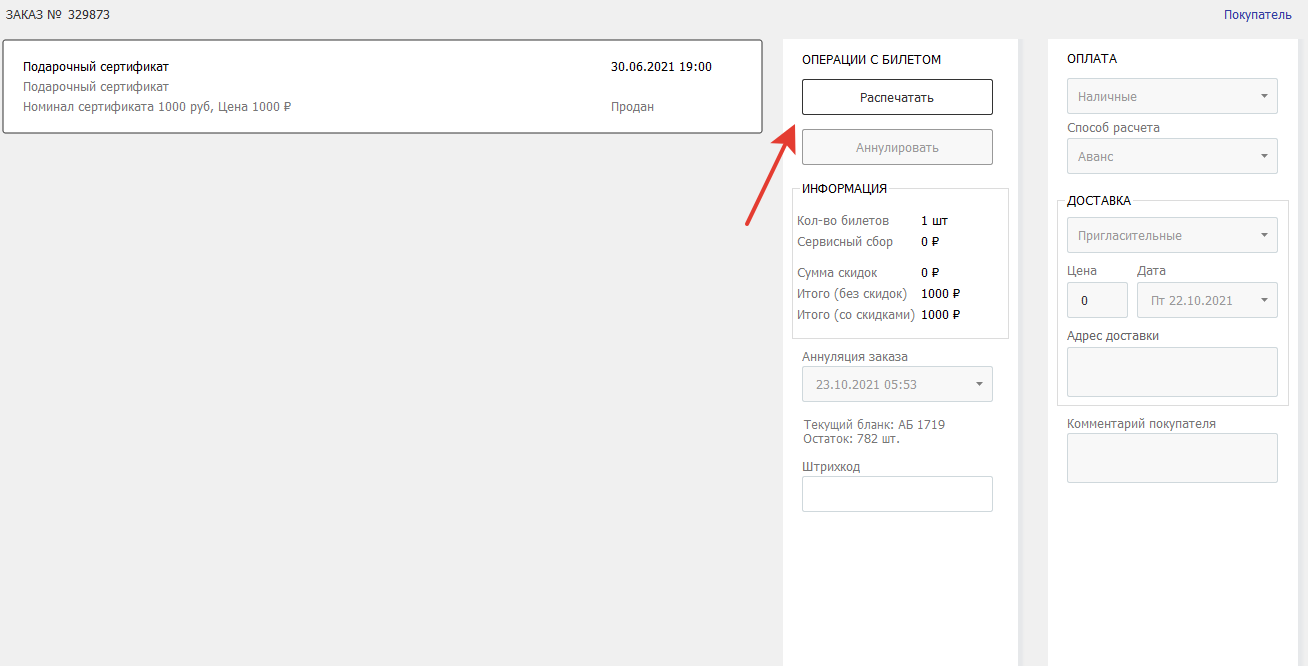Open the Покупатель link
Image resolution: width=1308 pixels, height=666 pixels.
pyautogui.click(x=1257, y=15)
